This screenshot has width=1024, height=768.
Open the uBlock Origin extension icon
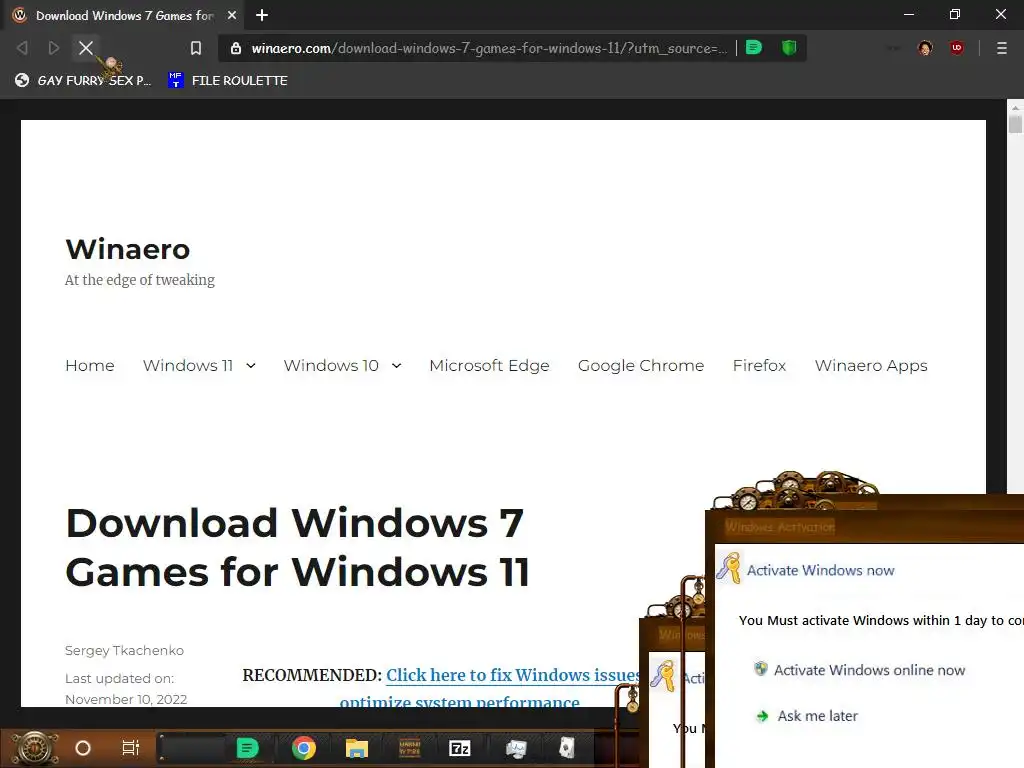coord(957,48)
